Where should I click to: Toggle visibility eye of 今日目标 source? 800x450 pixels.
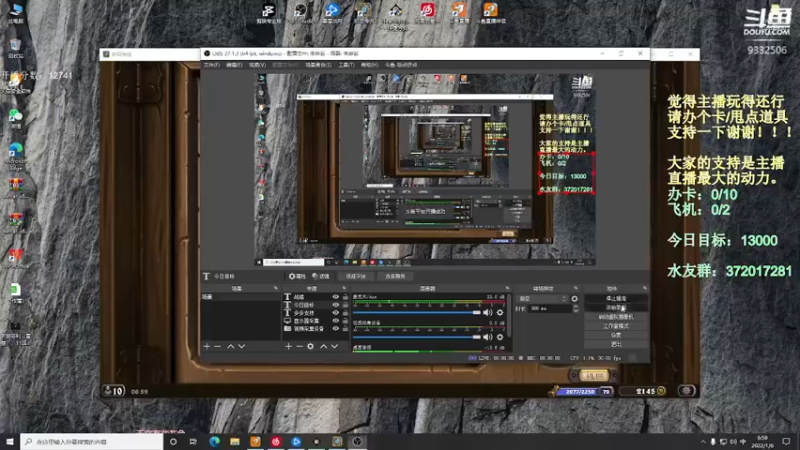[336, 305]
